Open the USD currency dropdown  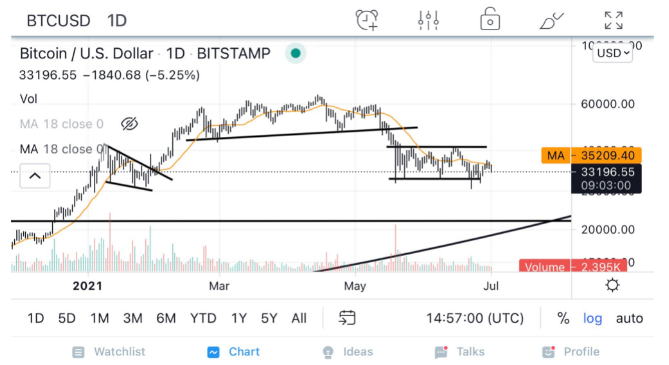point(612,53)
